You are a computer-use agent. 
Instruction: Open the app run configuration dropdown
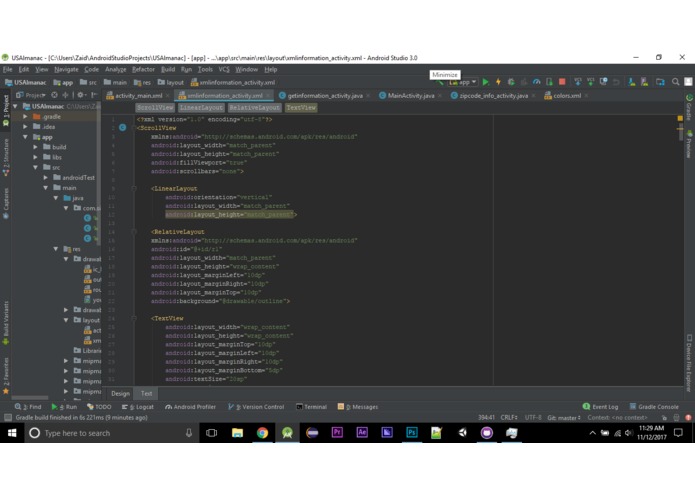463,82
